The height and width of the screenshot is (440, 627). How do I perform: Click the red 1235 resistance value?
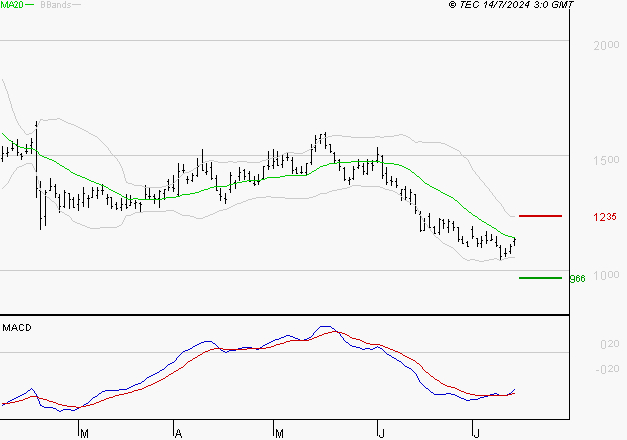click(605, 217)
